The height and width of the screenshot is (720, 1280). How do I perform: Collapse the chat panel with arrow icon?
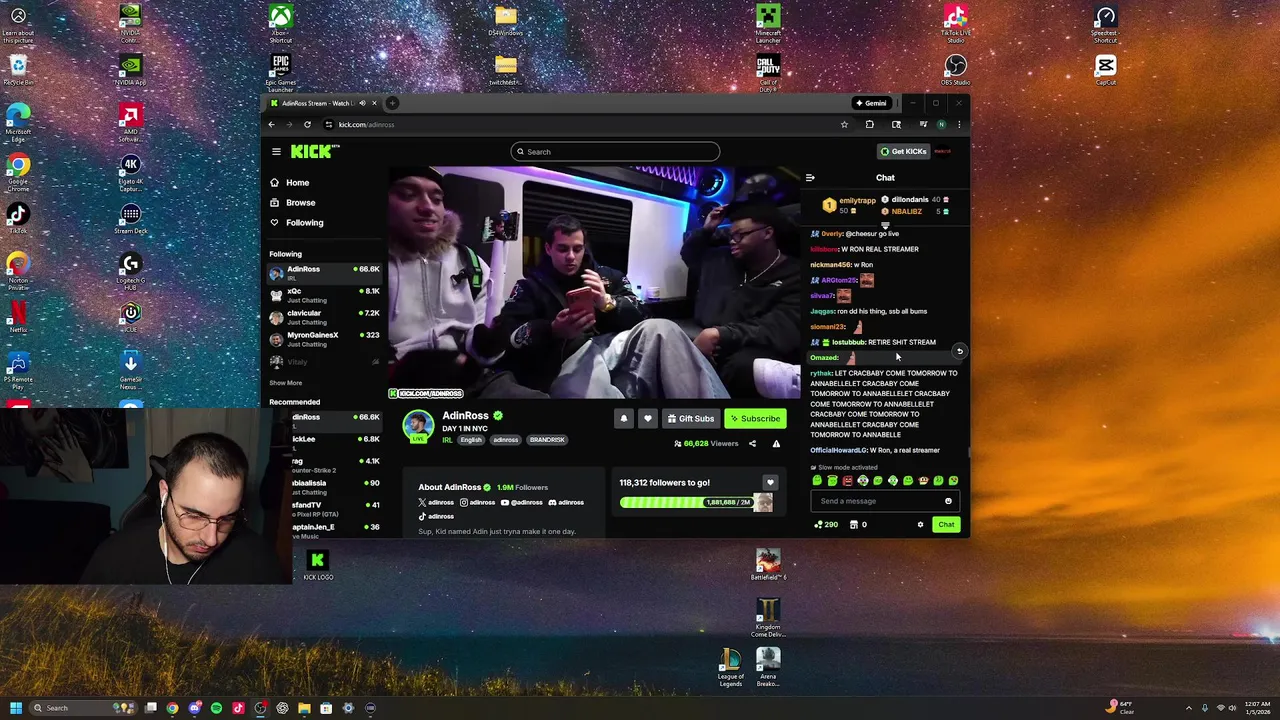[x=810, y=178]
